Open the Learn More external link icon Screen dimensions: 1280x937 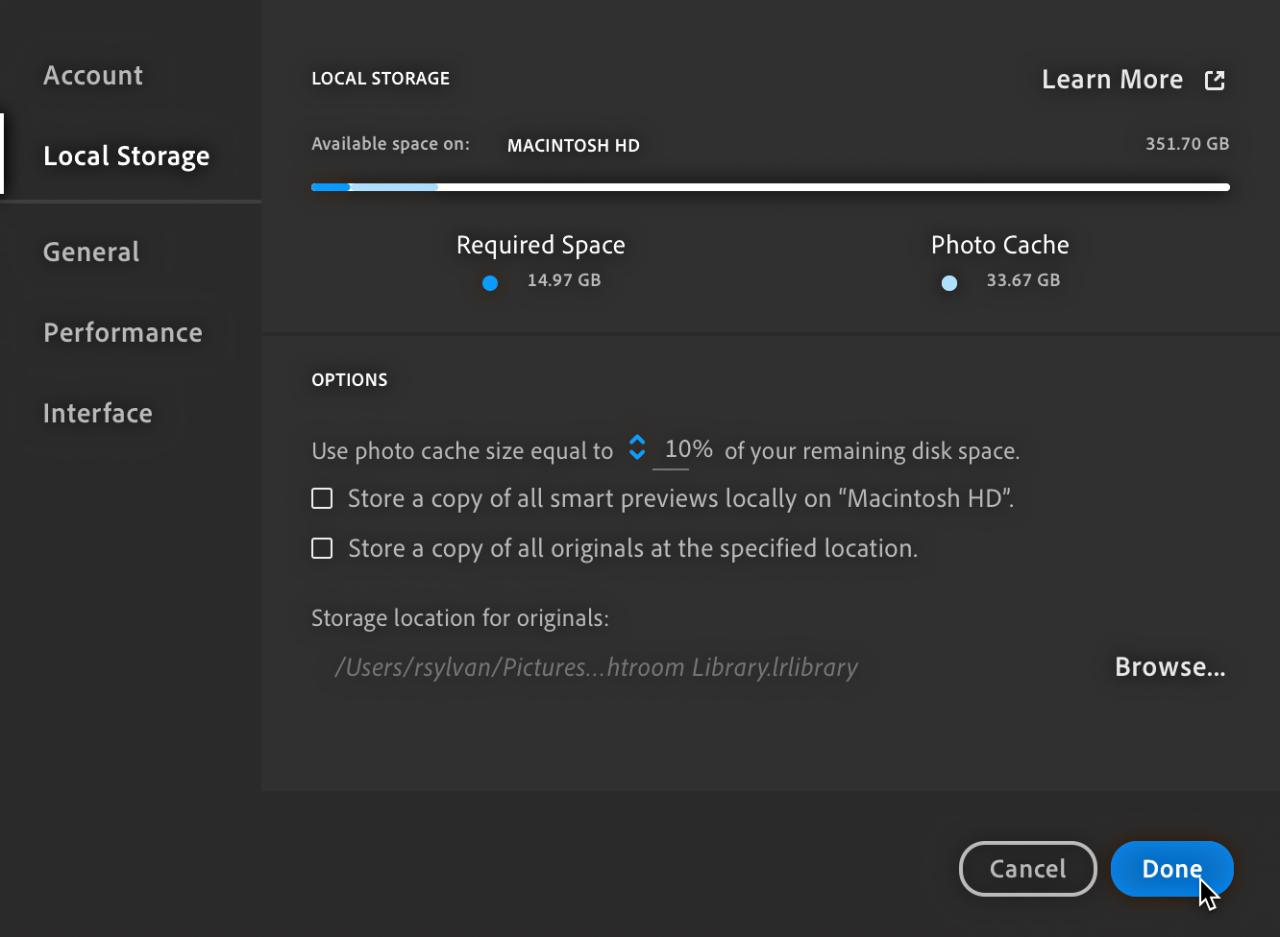(x=1214, y=81)
